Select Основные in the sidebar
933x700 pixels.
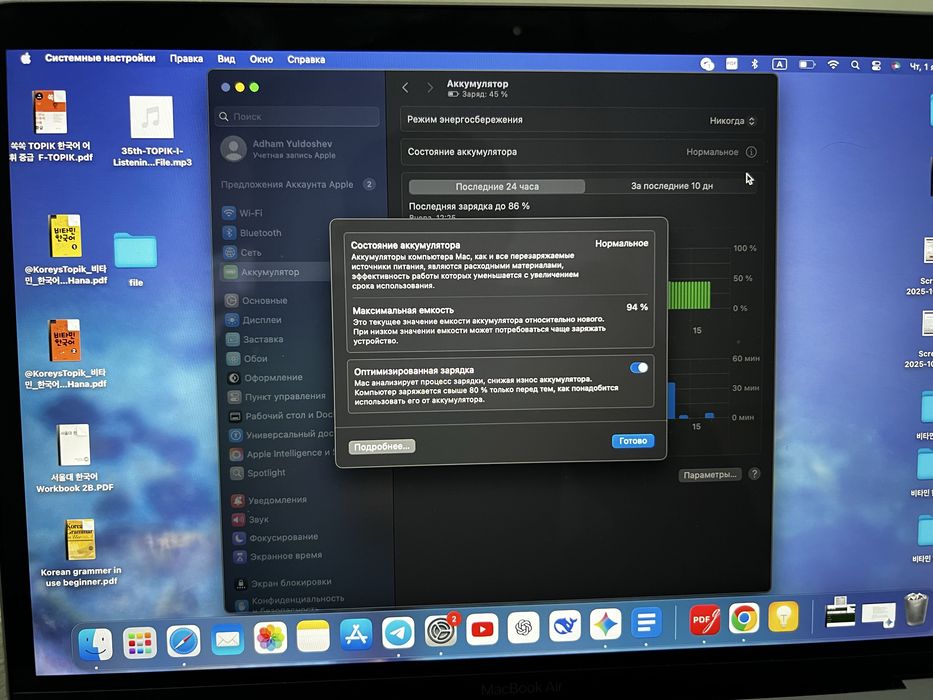[x=256, y=301]
